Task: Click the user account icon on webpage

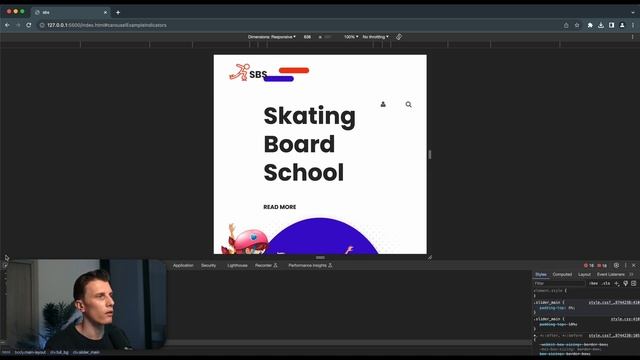Action: click(383, 104)
